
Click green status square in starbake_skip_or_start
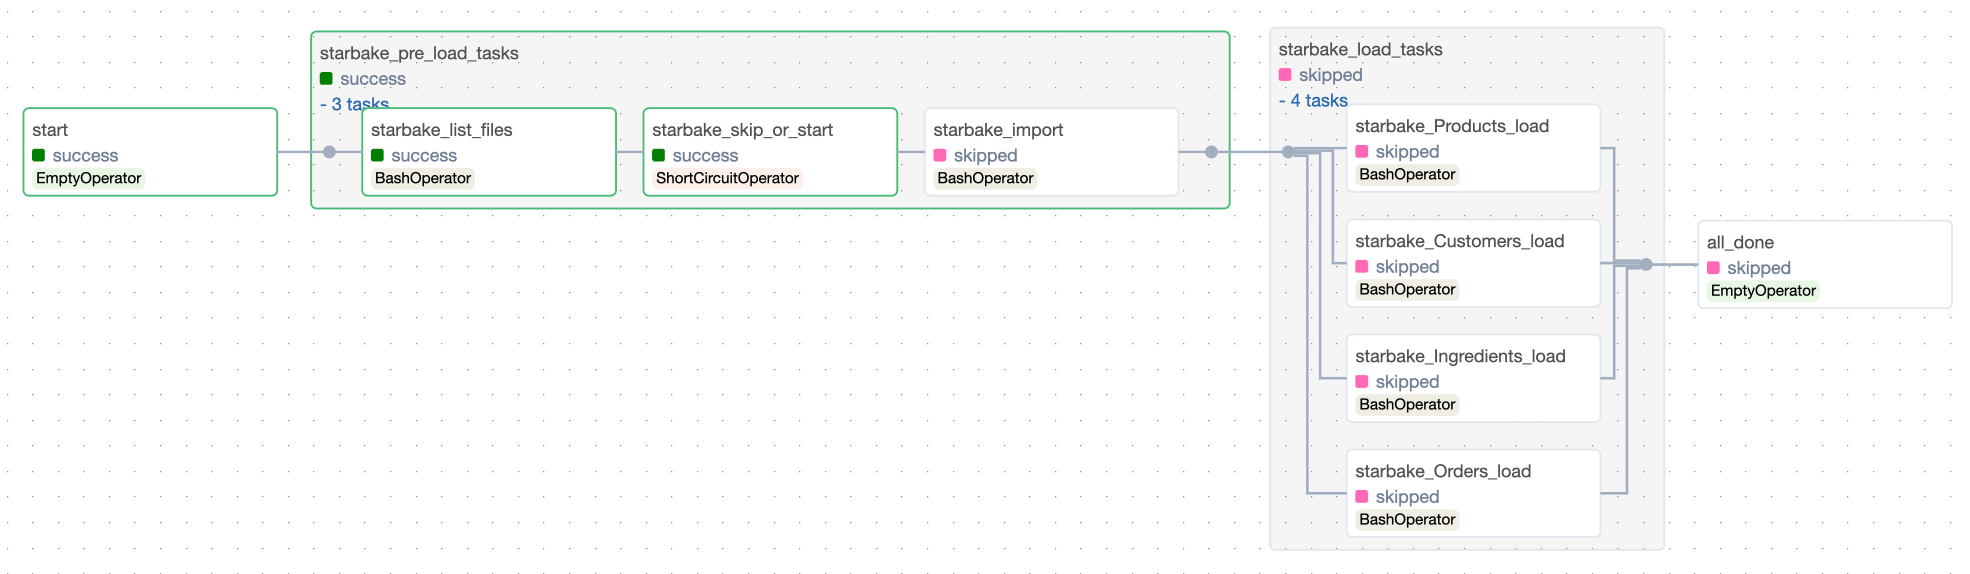[659, 155]
